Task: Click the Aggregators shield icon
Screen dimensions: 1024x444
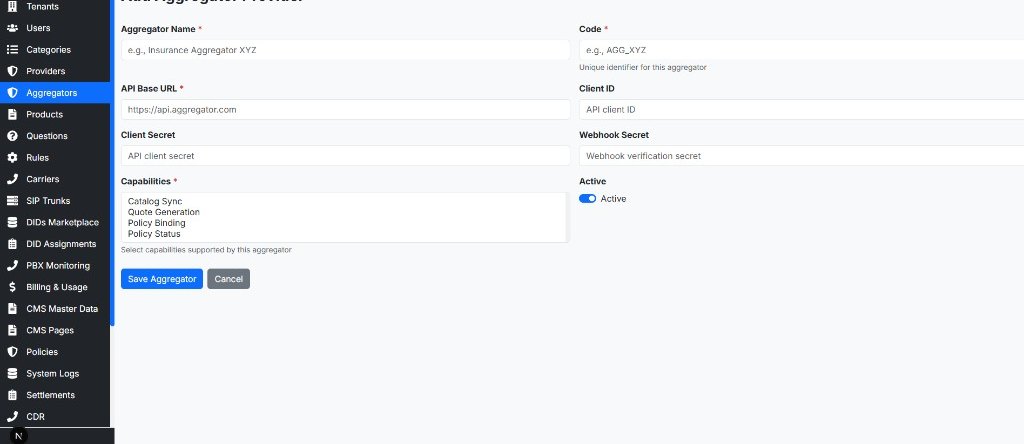Action: 12,93
